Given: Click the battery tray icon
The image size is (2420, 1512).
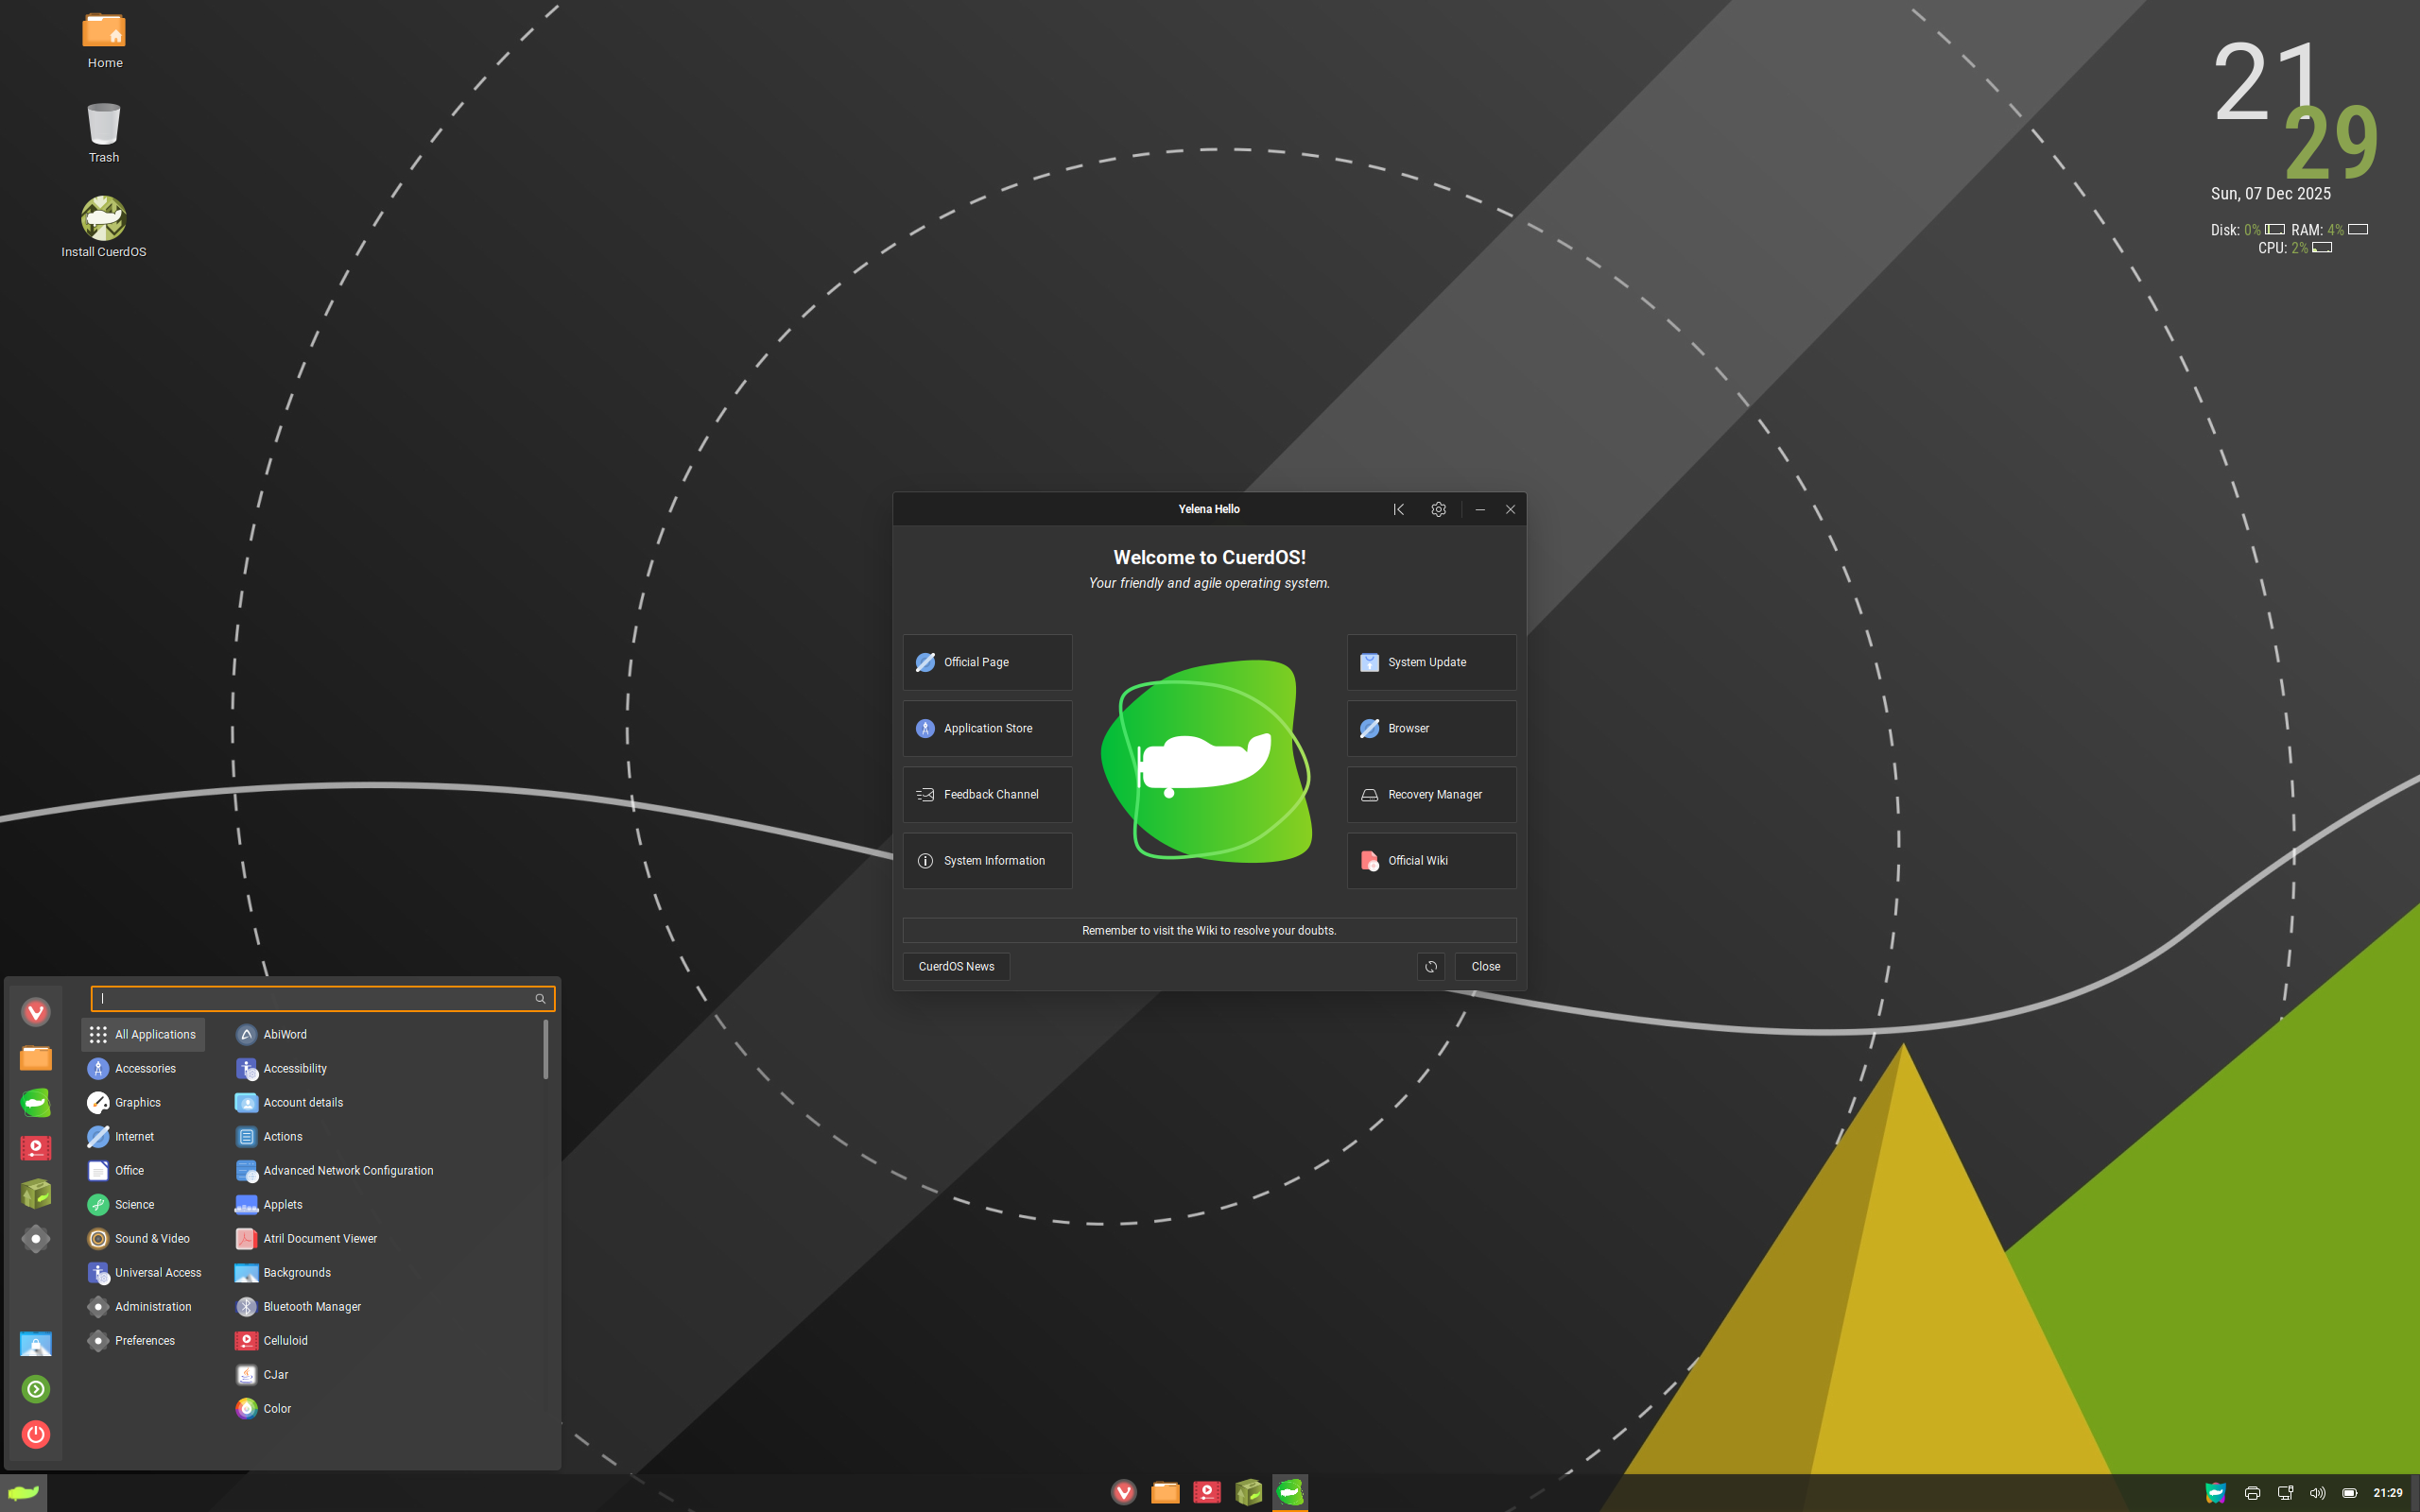Looking at the screenshot, I should tap(2350, 1493).
